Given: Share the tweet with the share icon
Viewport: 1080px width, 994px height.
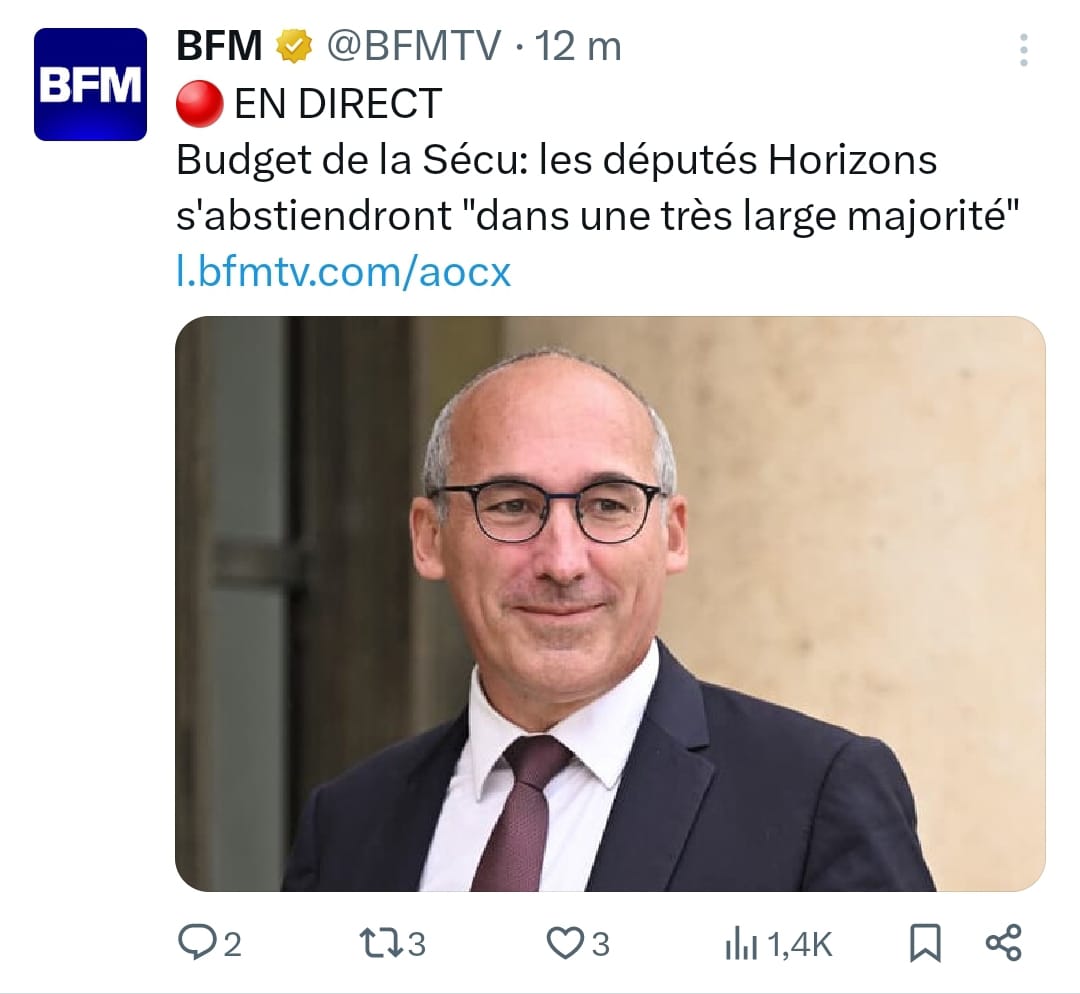Looking at the screenshot, I should (x=1004, y=943).
